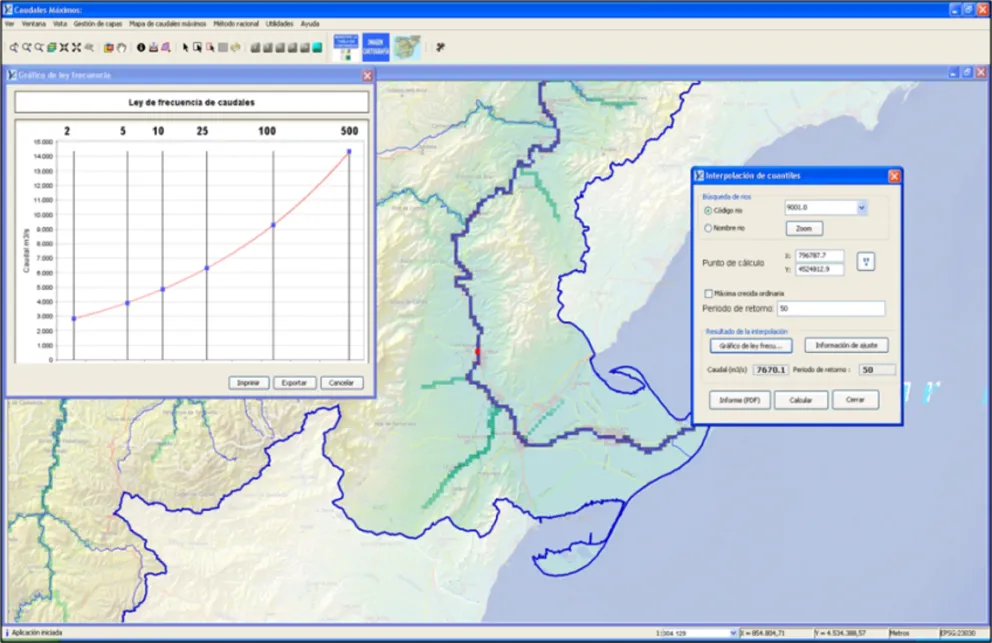Click the Gráfico de ley frecu... button
992x643 pixels.
(751, 346)
